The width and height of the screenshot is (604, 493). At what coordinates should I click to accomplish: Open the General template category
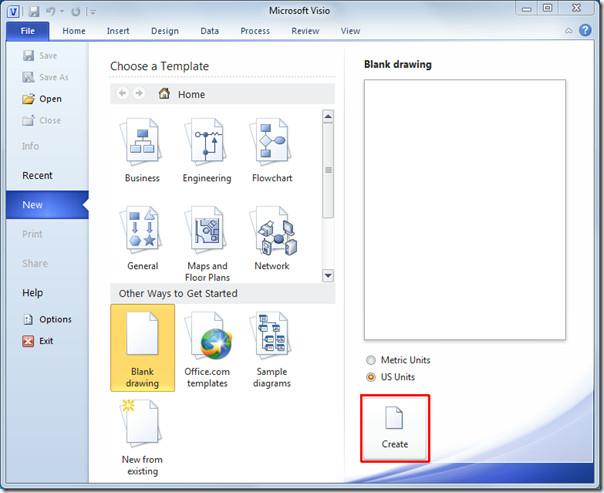click(x=142, y=239)
